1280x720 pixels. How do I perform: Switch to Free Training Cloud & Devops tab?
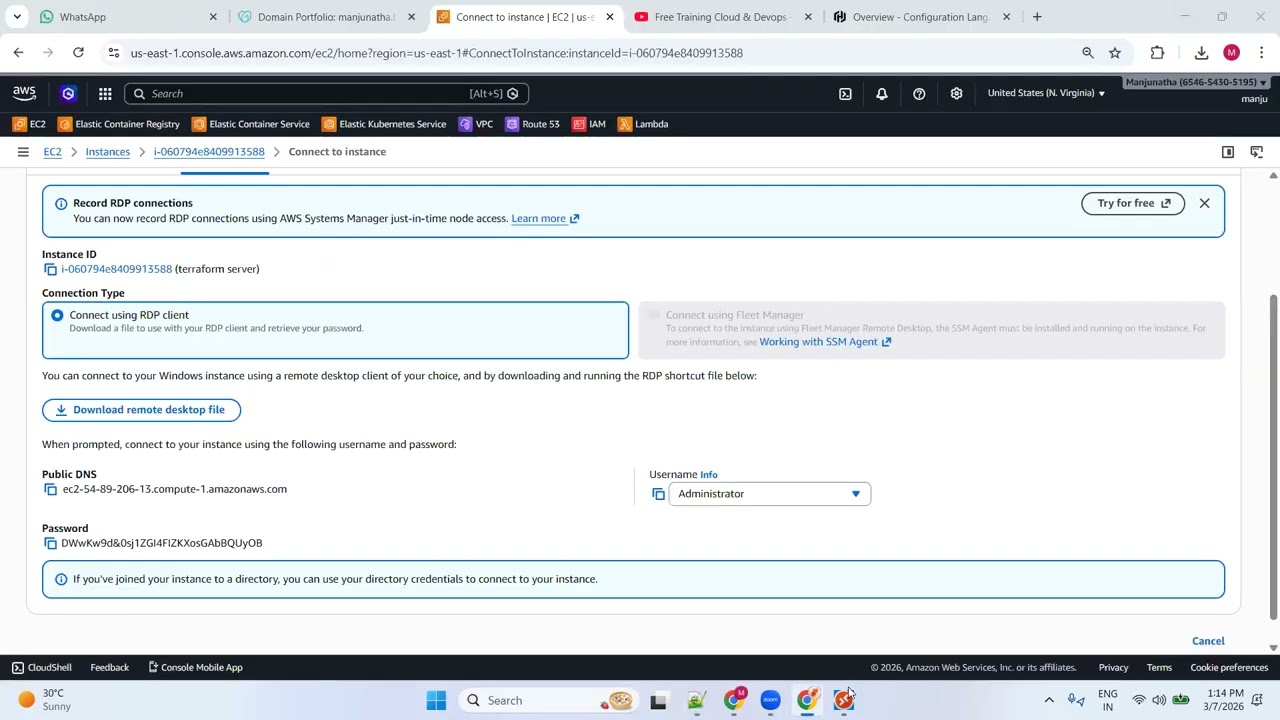725,17
